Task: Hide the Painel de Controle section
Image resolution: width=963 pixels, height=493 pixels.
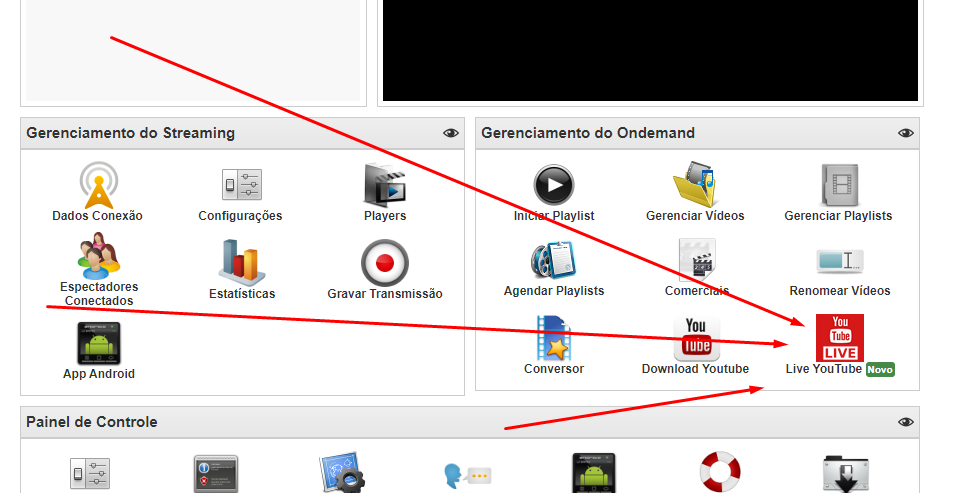Action: tap(906, 422)
